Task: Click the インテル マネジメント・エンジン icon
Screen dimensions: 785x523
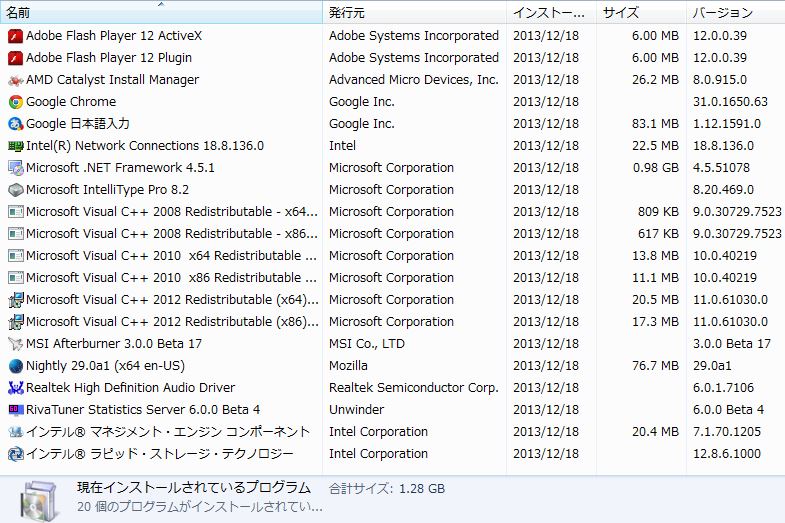Action: tap(16, 432)
